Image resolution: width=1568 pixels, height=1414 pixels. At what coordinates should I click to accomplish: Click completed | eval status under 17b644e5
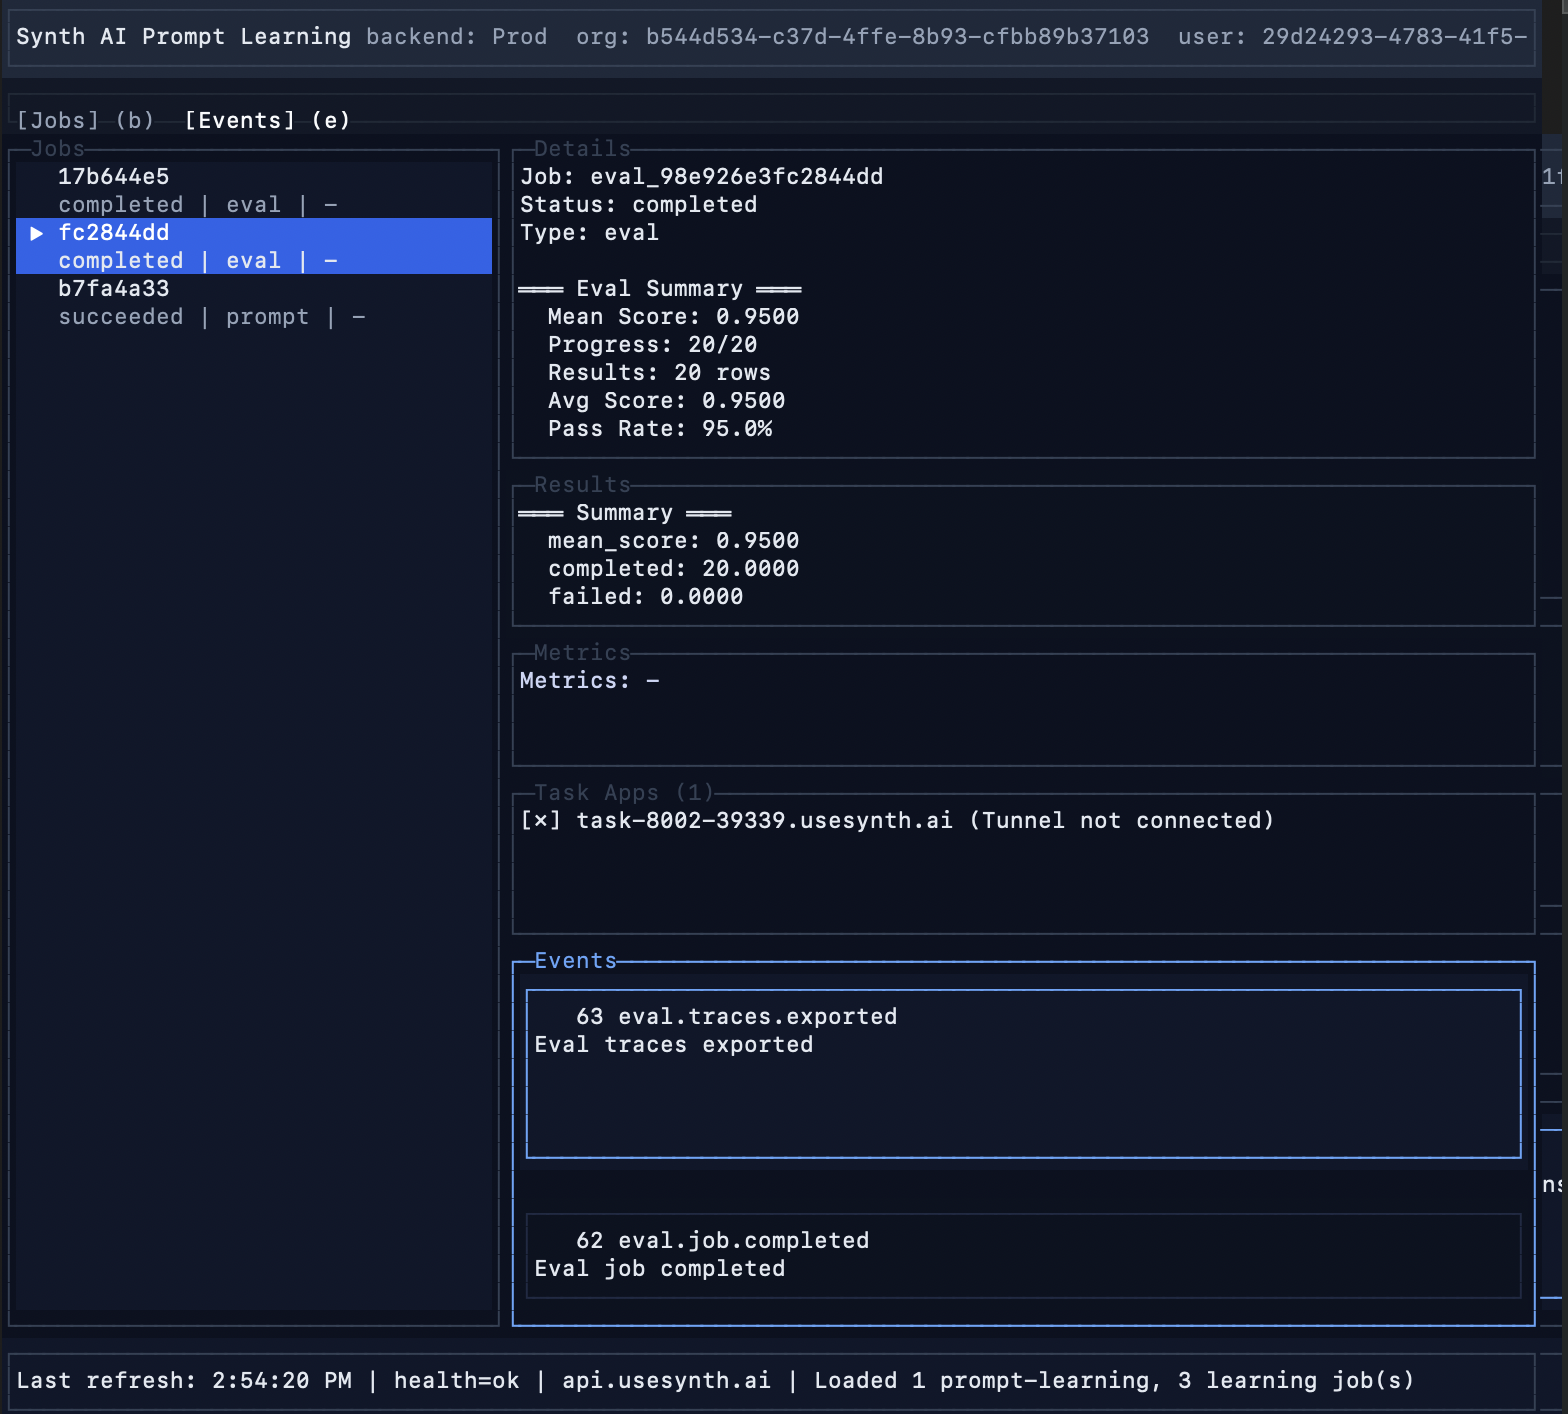(x=197, y=204)
